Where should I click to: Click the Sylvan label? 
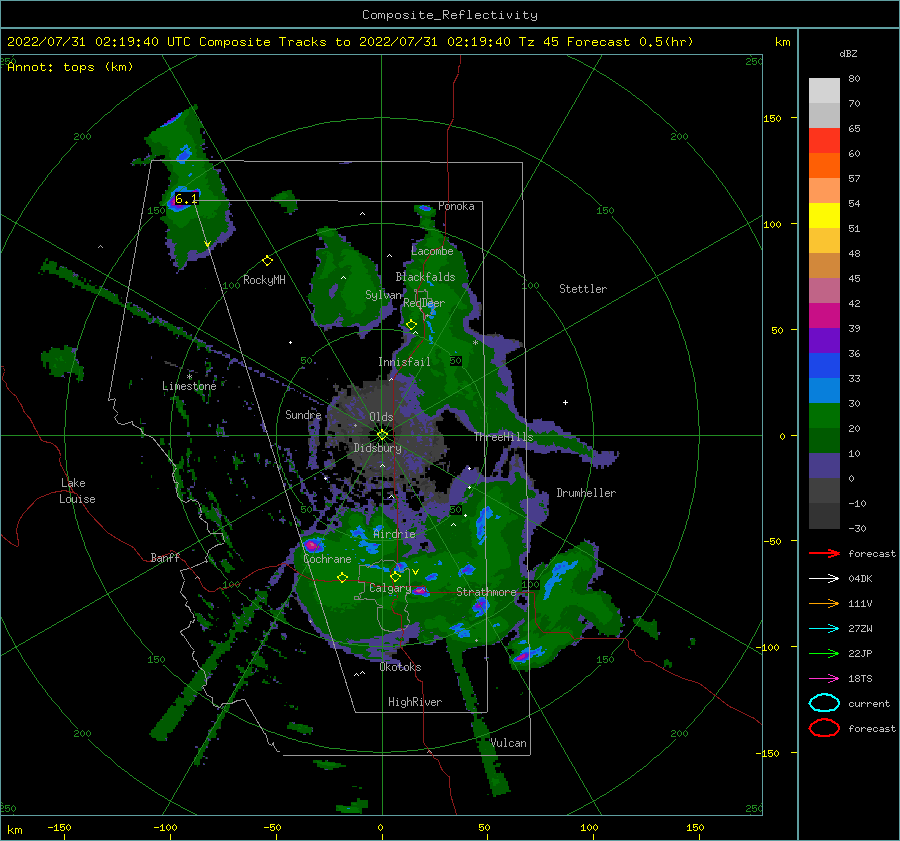pos(383,295)
